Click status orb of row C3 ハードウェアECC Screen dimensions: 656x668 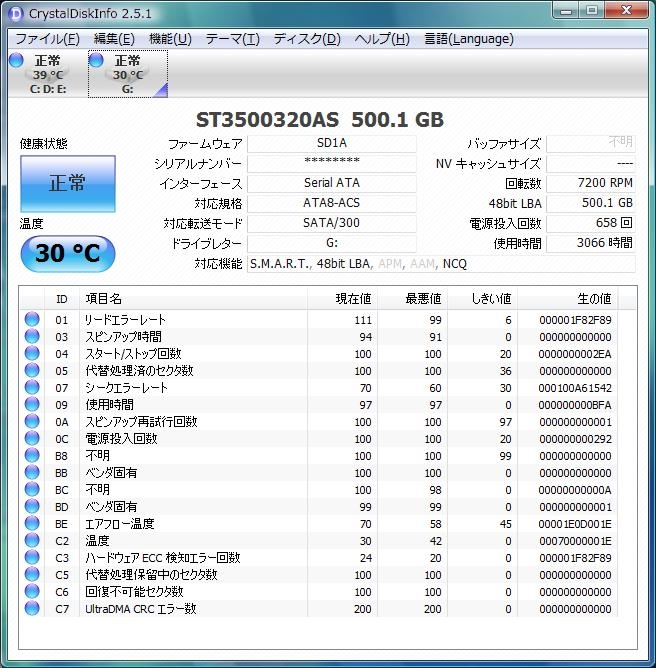point(32,557)
